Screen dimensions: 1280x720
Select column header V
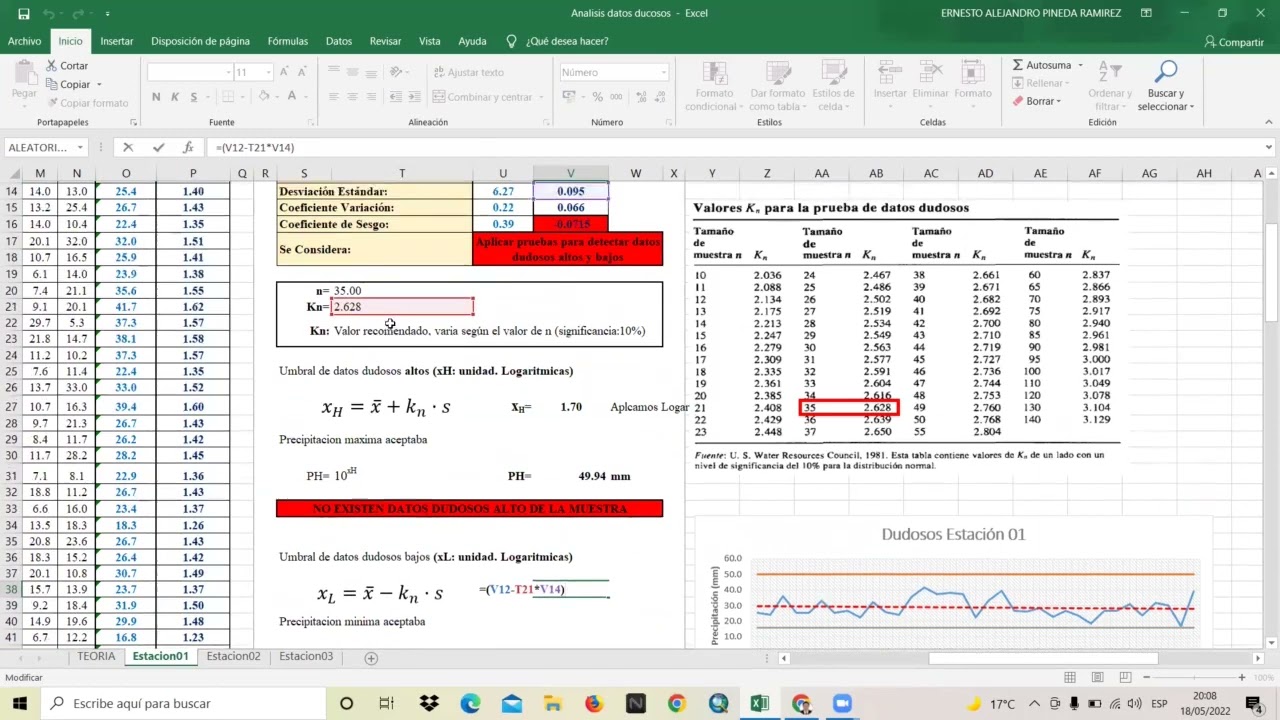(570, 173)
